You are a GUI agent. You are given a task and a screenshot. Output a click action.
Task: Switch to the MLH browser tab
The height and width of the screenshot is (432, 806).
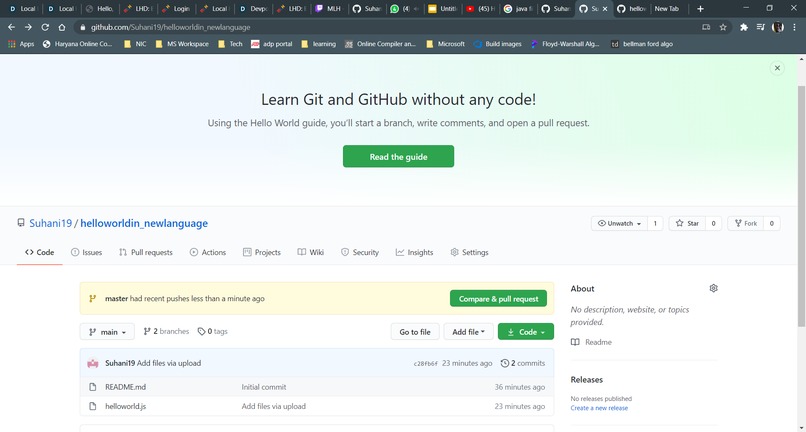coord(330,9)
